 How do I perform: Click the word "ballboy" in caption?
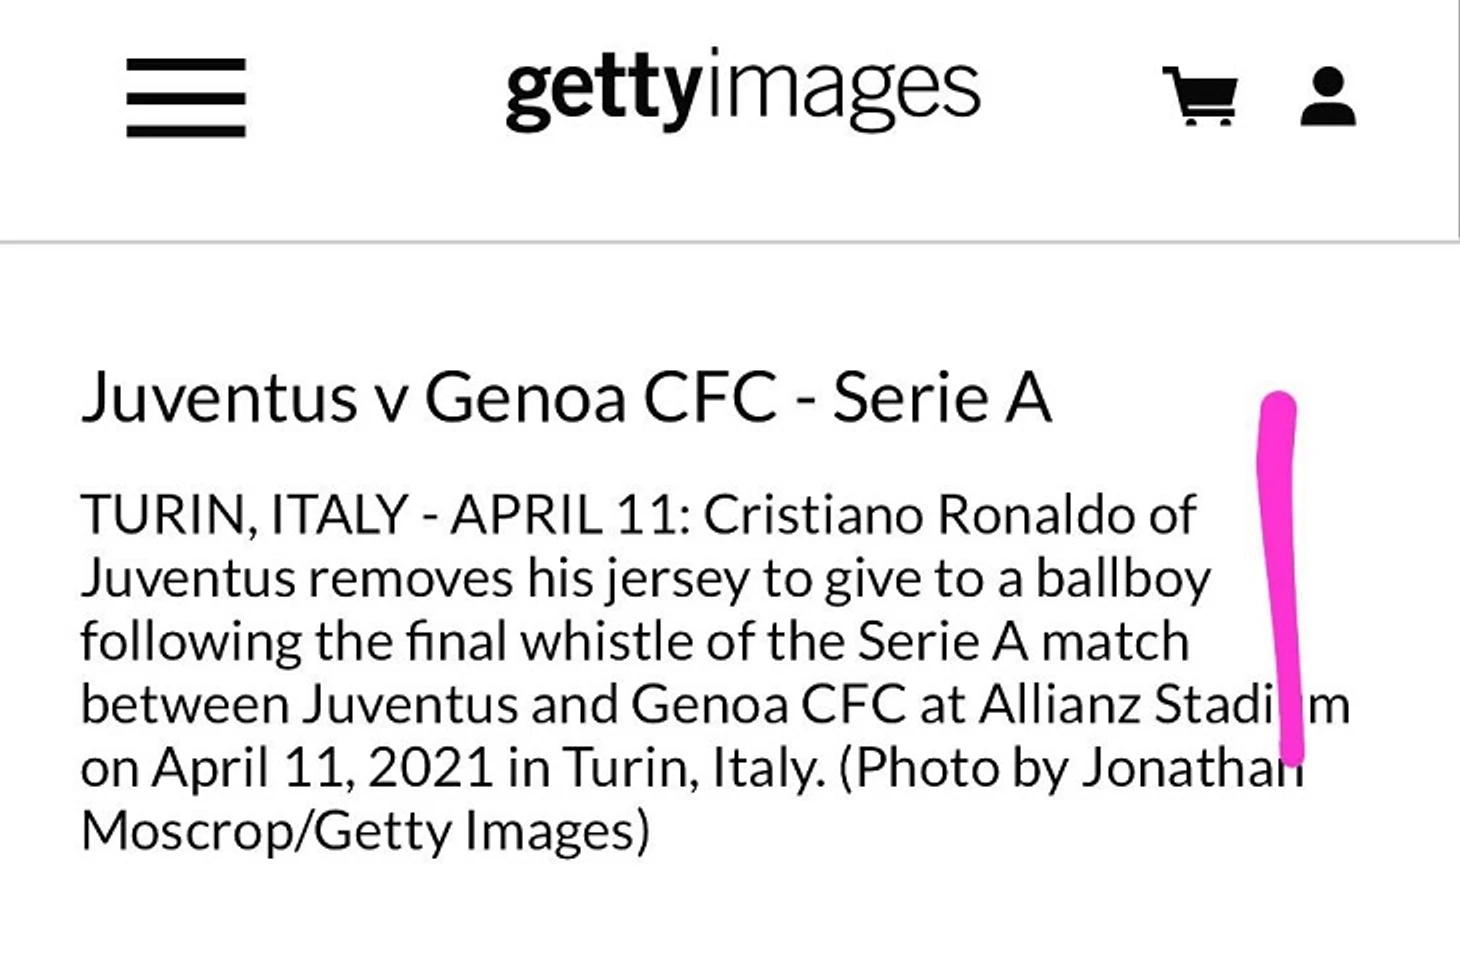pyautogui.click(x=1123, y=579)
